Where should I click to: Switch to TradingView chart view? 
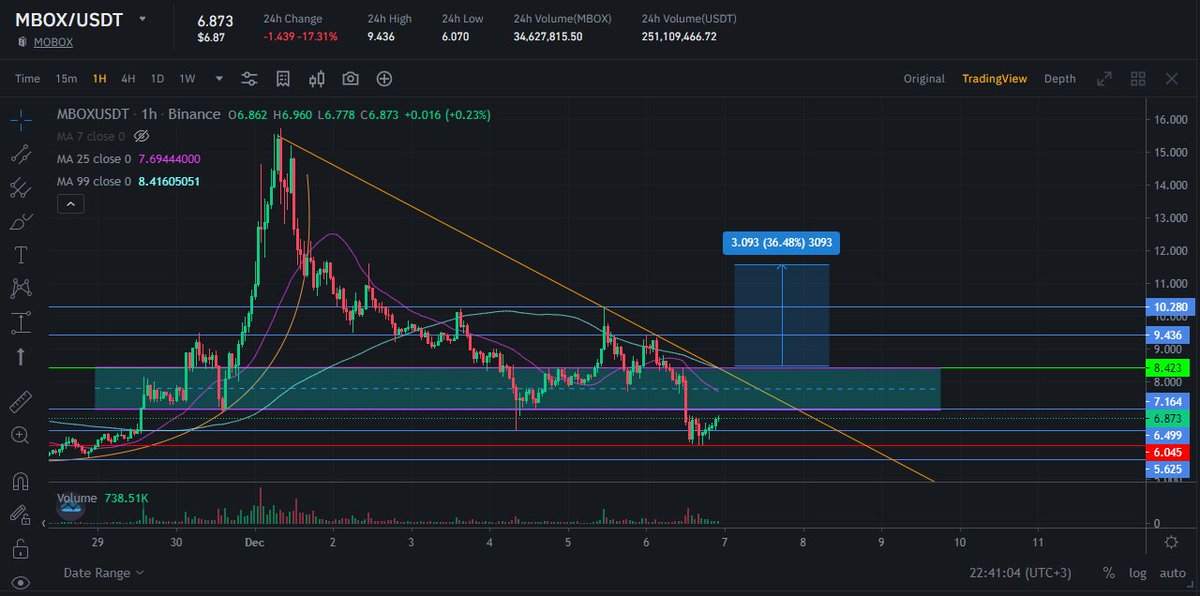pos(994,78)
